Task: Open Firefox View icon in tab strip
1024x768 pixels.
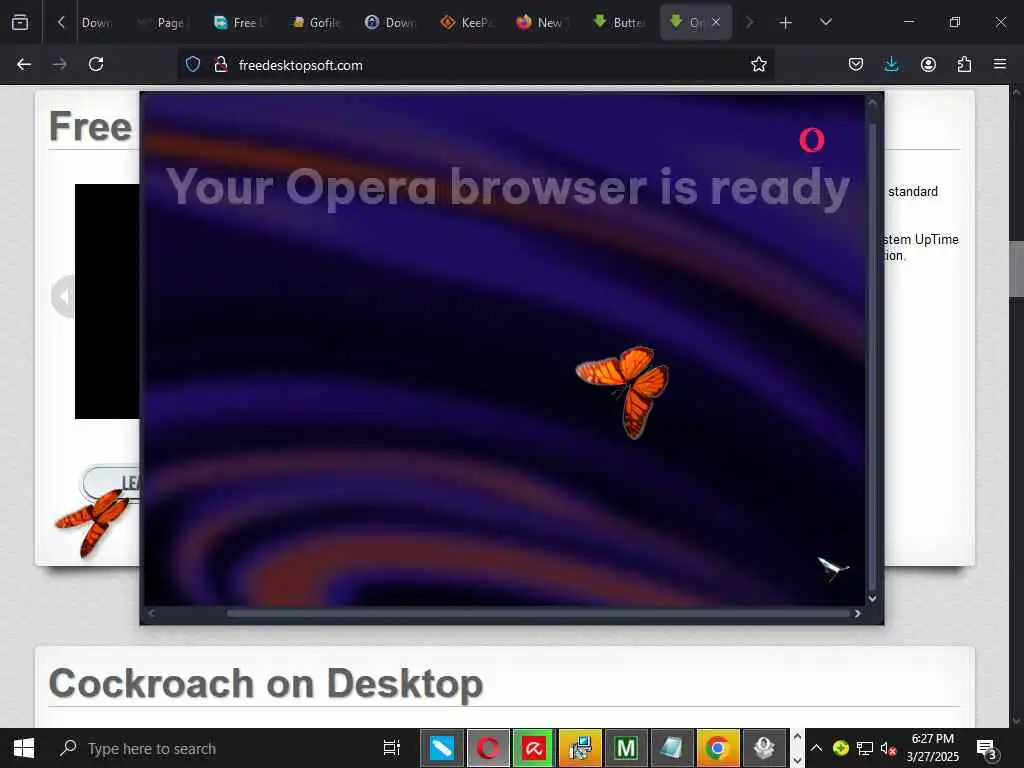Action: [20, 22]
